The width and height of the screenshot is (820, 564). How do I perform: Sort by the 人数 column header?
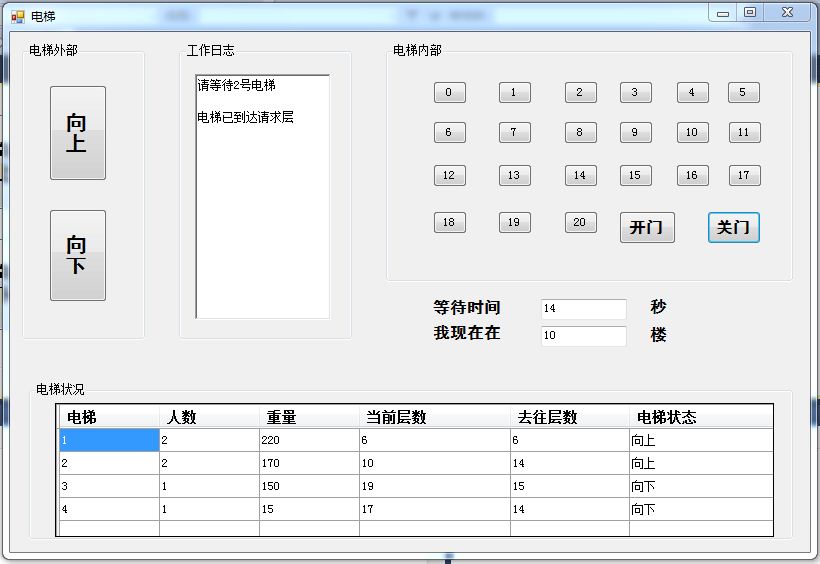coord(209,417)
